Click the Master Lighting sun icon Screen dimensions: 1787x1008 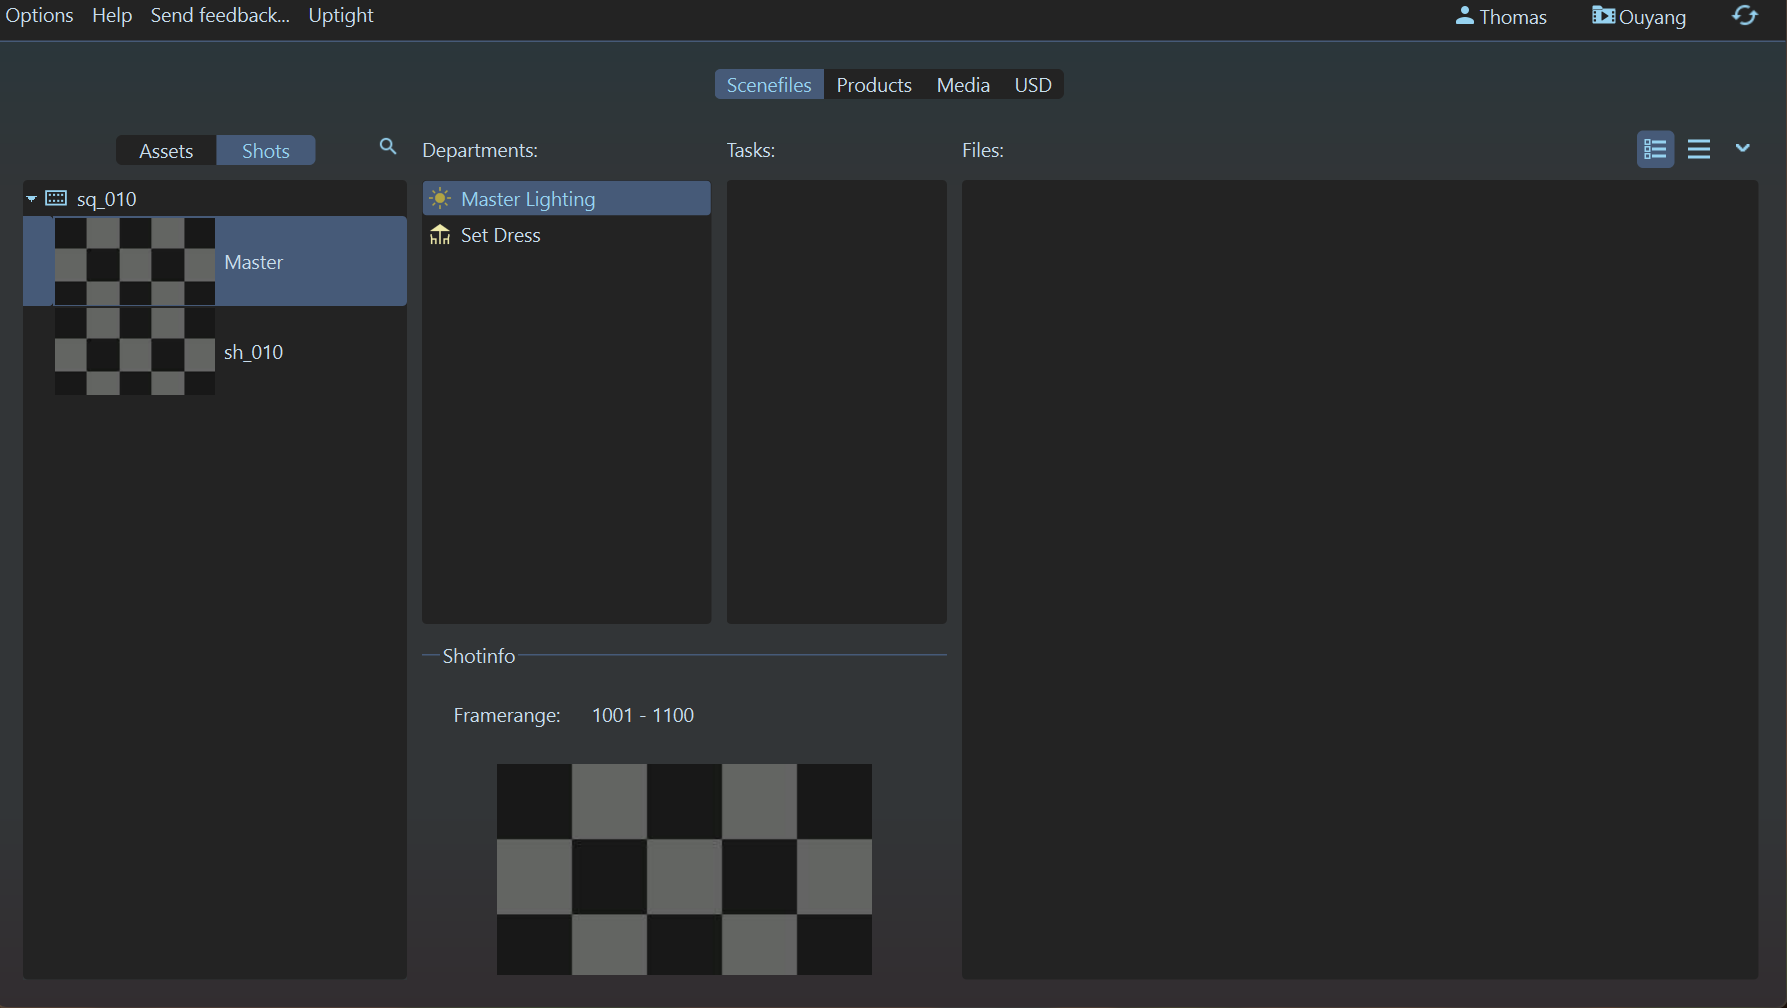pyautogui.click(x=440, y=199)
